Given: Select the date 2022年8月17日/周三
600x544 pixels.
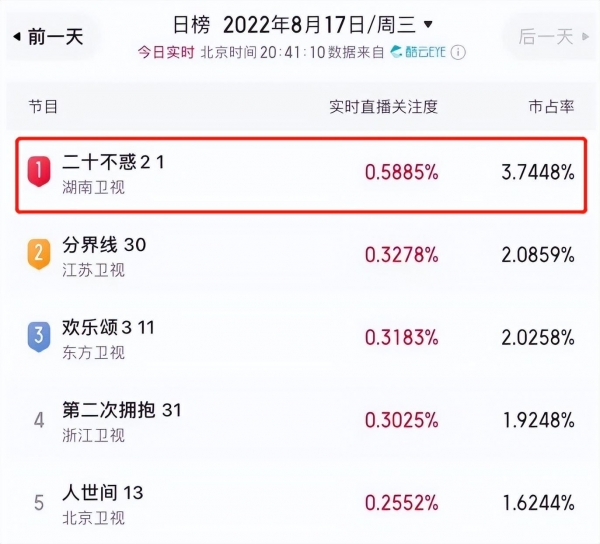Looking at the screenshot, I should pyautogui.click(x=320, y=24).
